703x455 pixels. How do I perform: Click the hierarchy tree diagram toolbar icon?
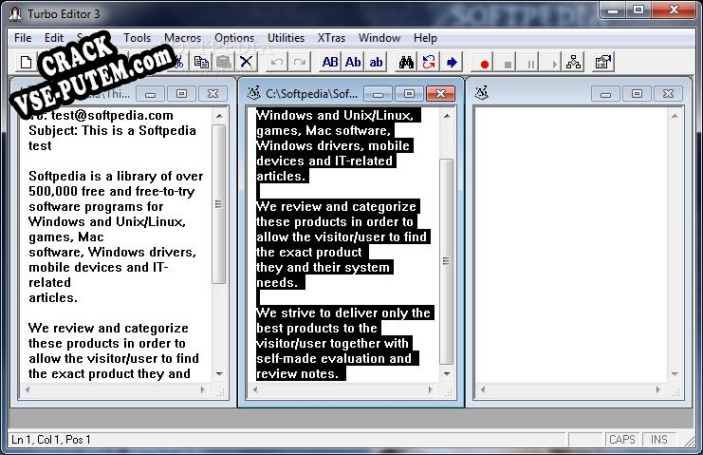pyautogui.click(x=573, y=62)
